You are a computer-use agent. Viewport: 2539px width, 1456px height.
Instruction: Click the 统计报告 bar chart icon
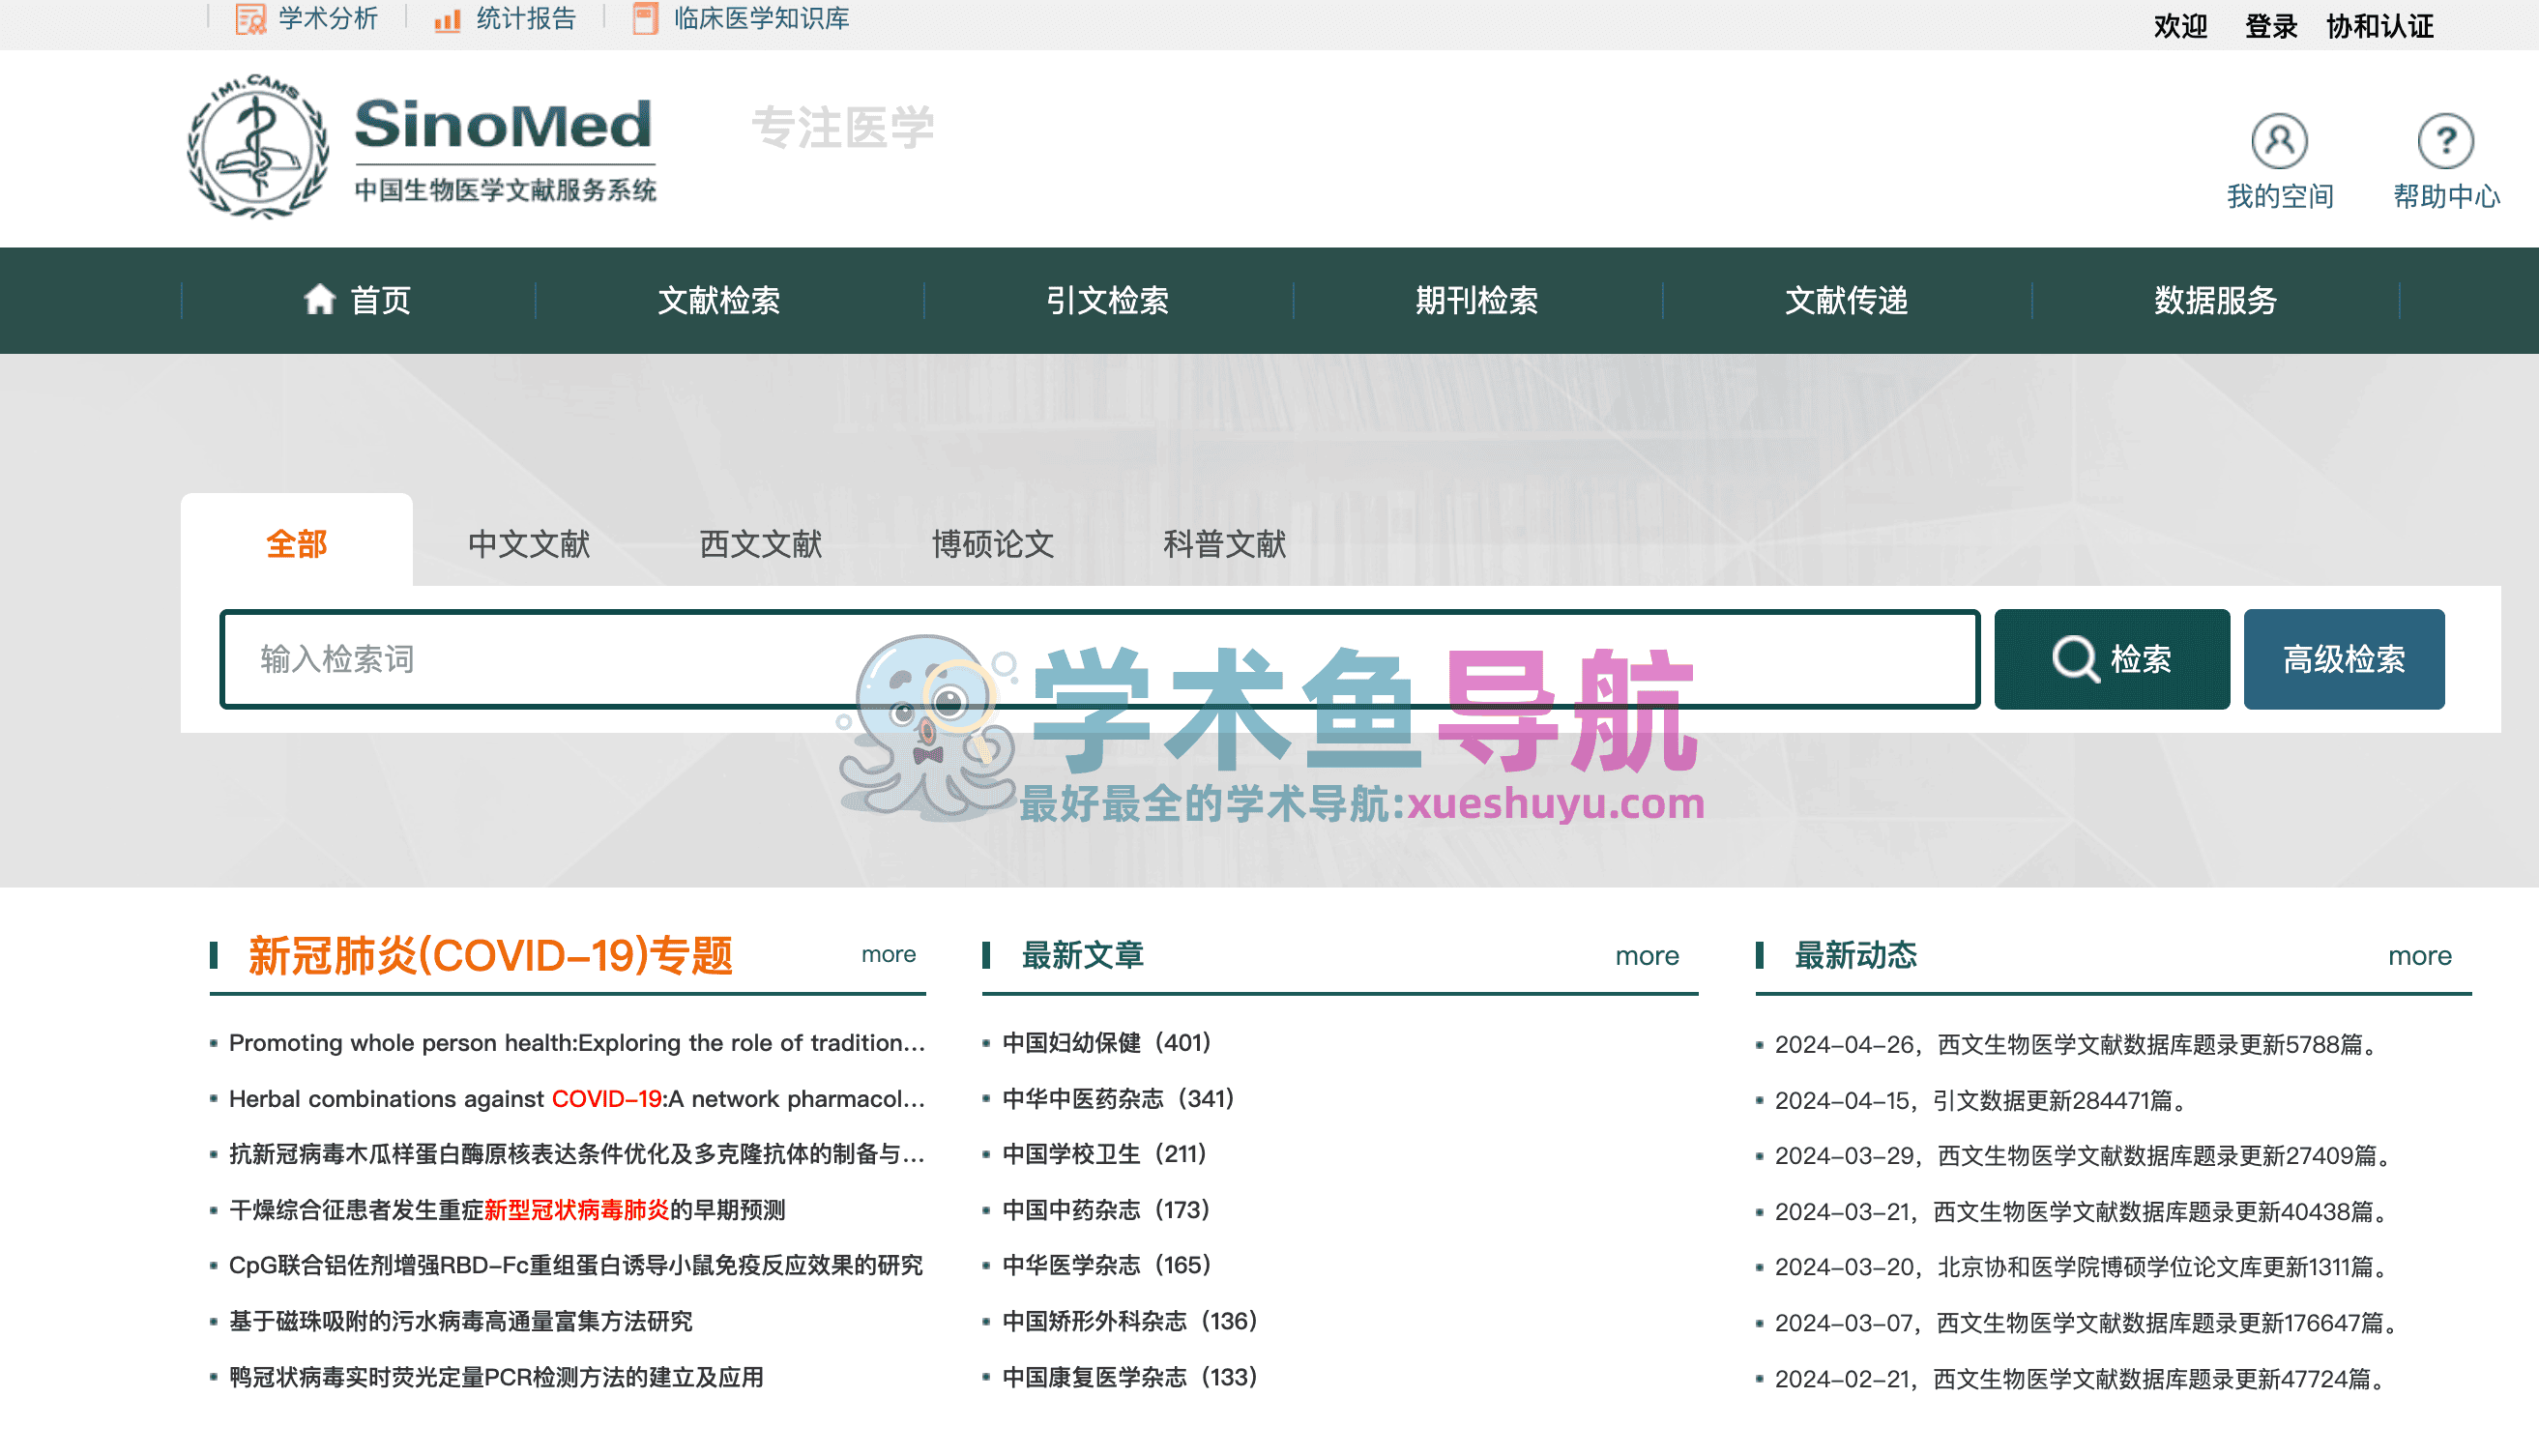click(x=447, y=19)
